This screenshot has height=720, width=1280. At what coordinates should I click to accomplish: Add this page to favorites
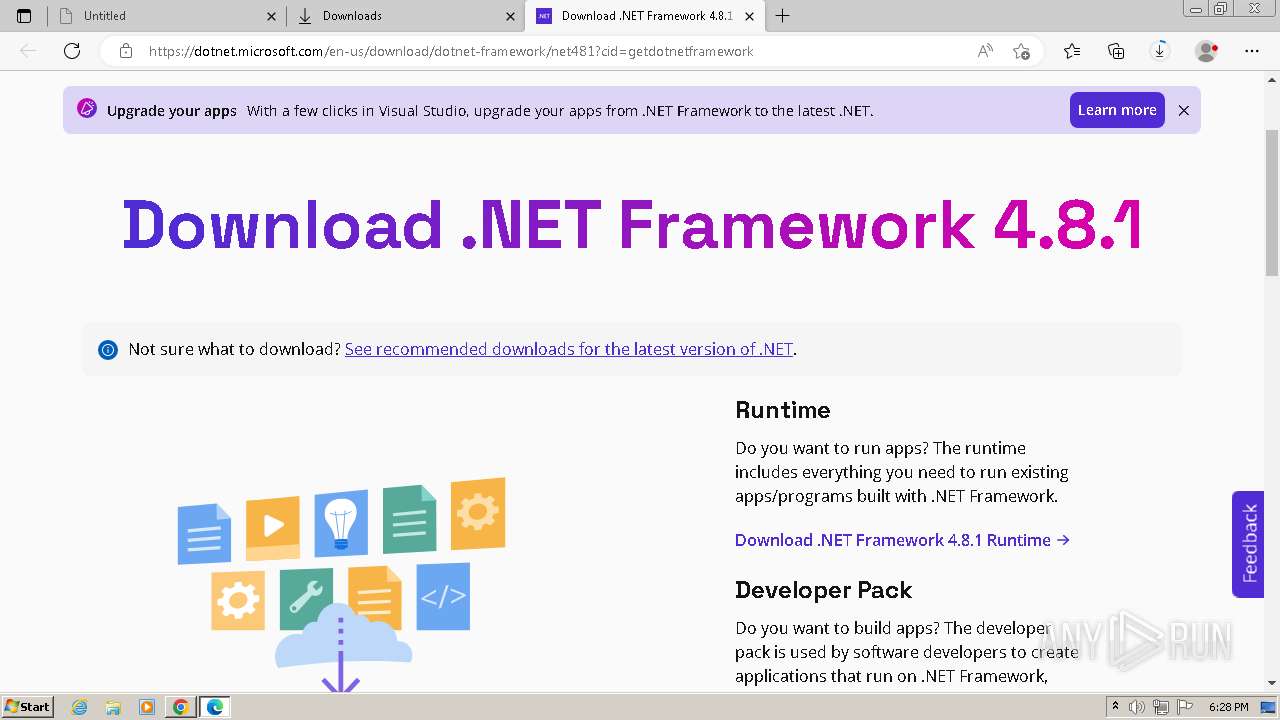point(1021,51)
